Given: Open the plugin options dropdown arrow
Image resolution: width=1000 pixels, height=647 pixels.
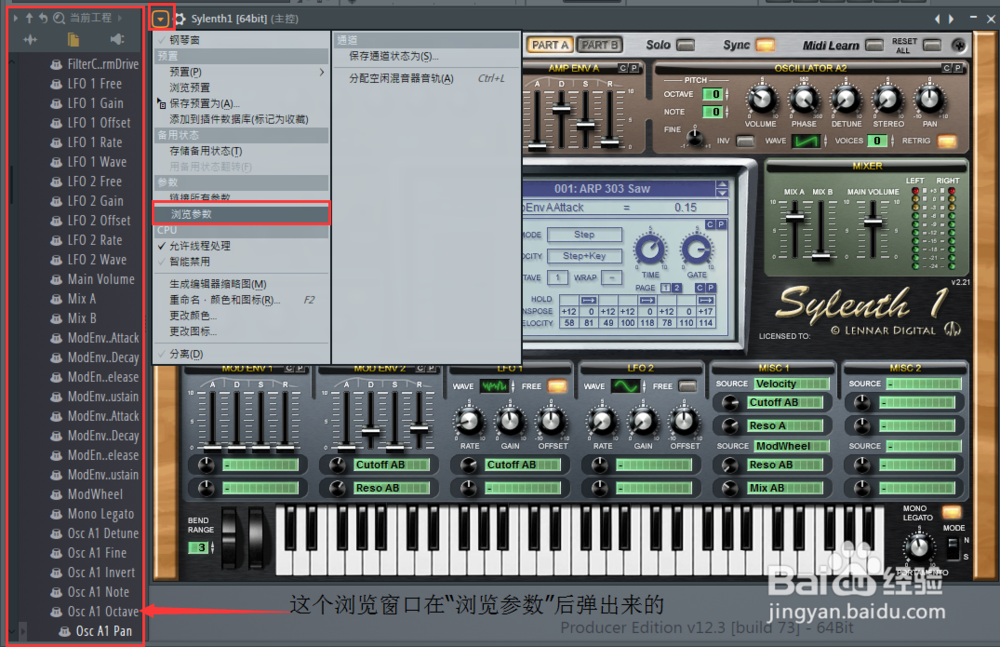Looking at the screenshot, I should point(160,19).
